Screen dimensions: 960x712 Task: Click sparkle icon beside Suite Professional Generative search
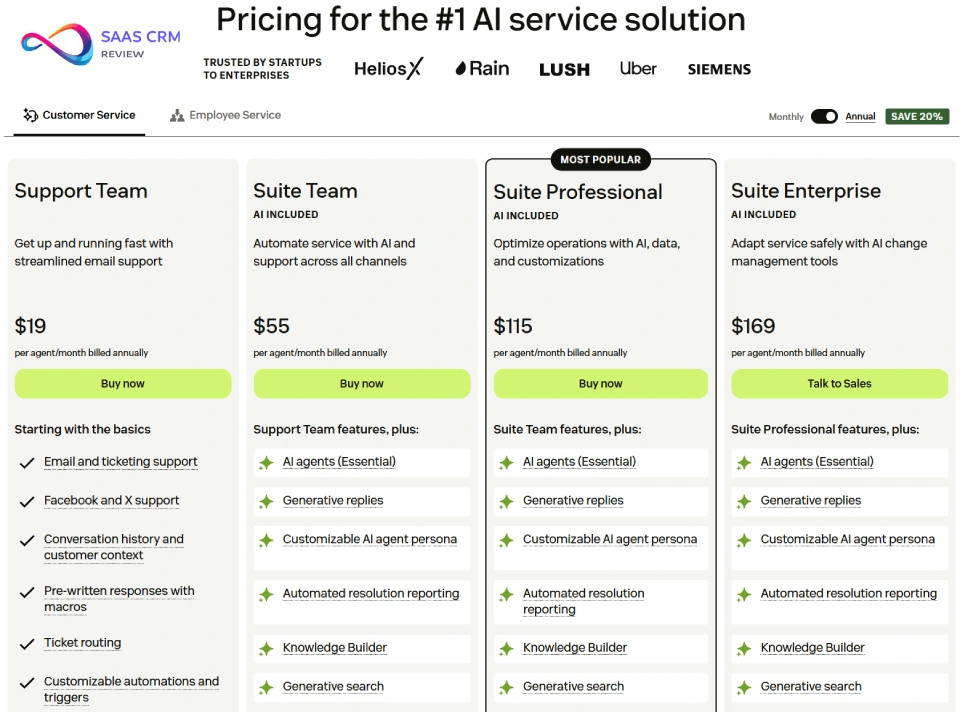506,687
